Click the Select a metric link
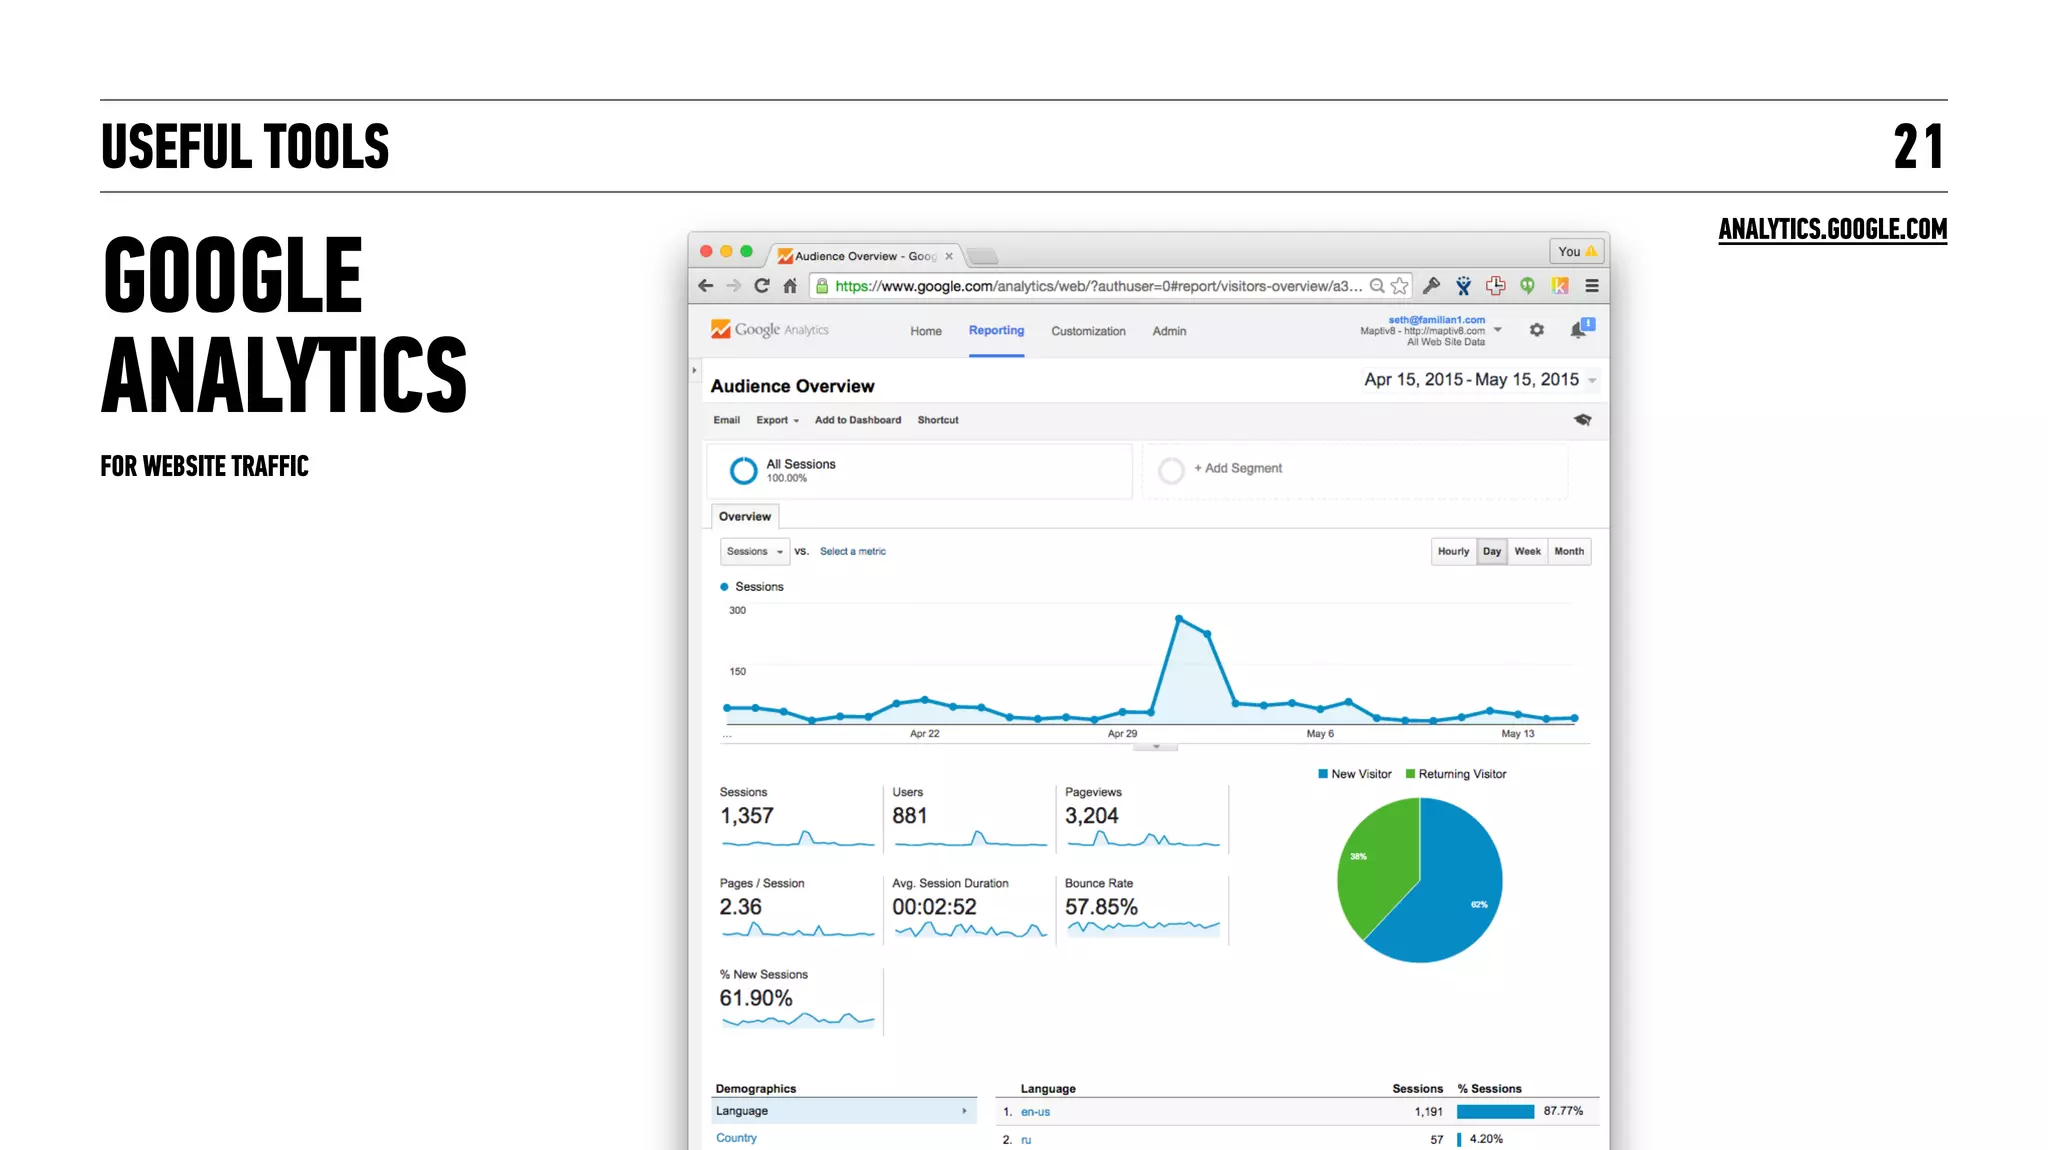 (x=852, y=551)
